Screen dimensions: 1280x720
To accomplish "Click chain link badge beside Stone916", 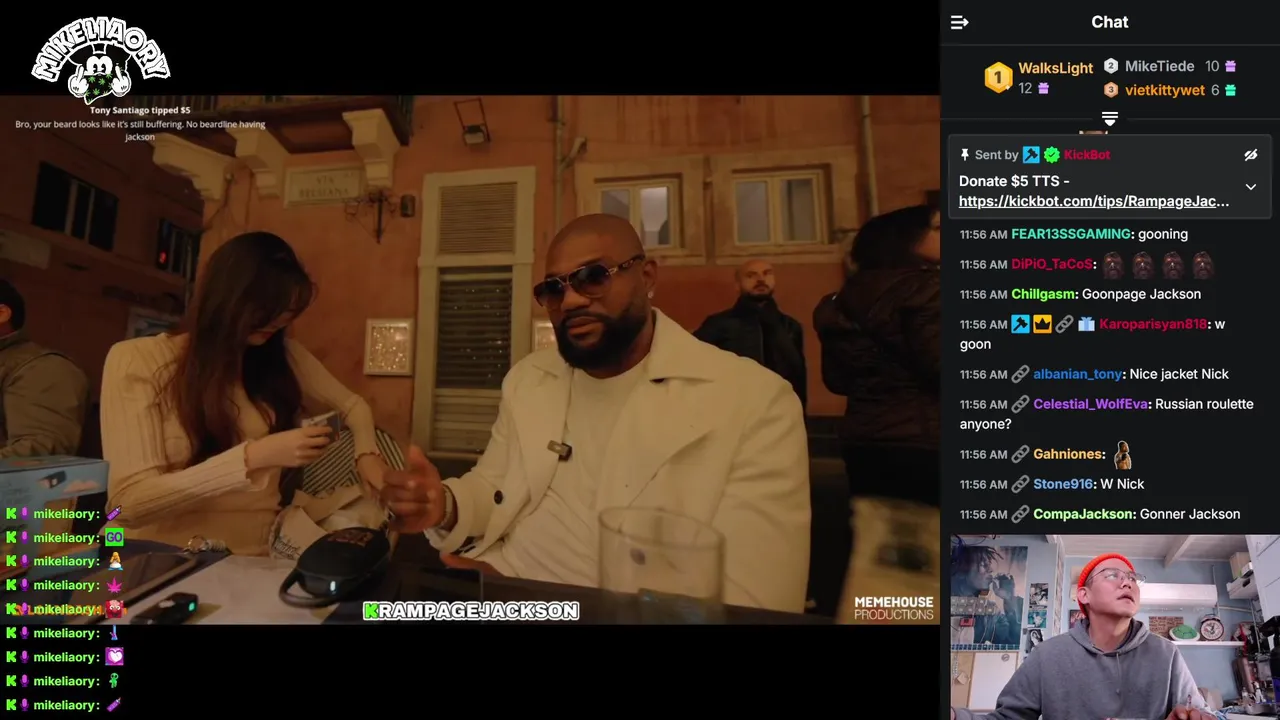I will (1020, 484).
